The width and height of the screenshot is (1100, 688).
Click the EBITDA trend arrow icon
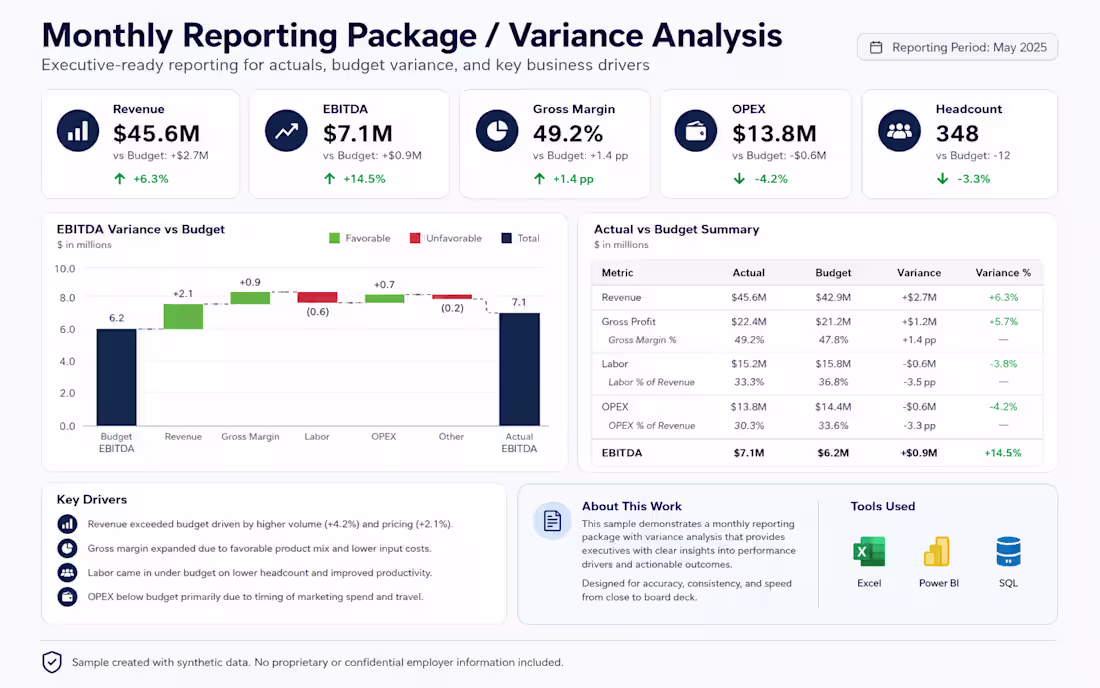(286, 130)
